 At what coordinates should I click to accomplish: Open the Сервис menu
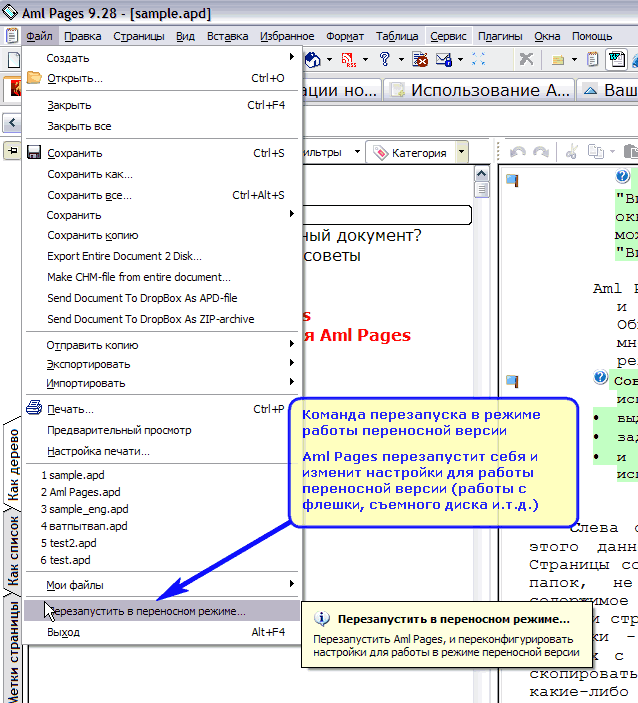[448, 36]
